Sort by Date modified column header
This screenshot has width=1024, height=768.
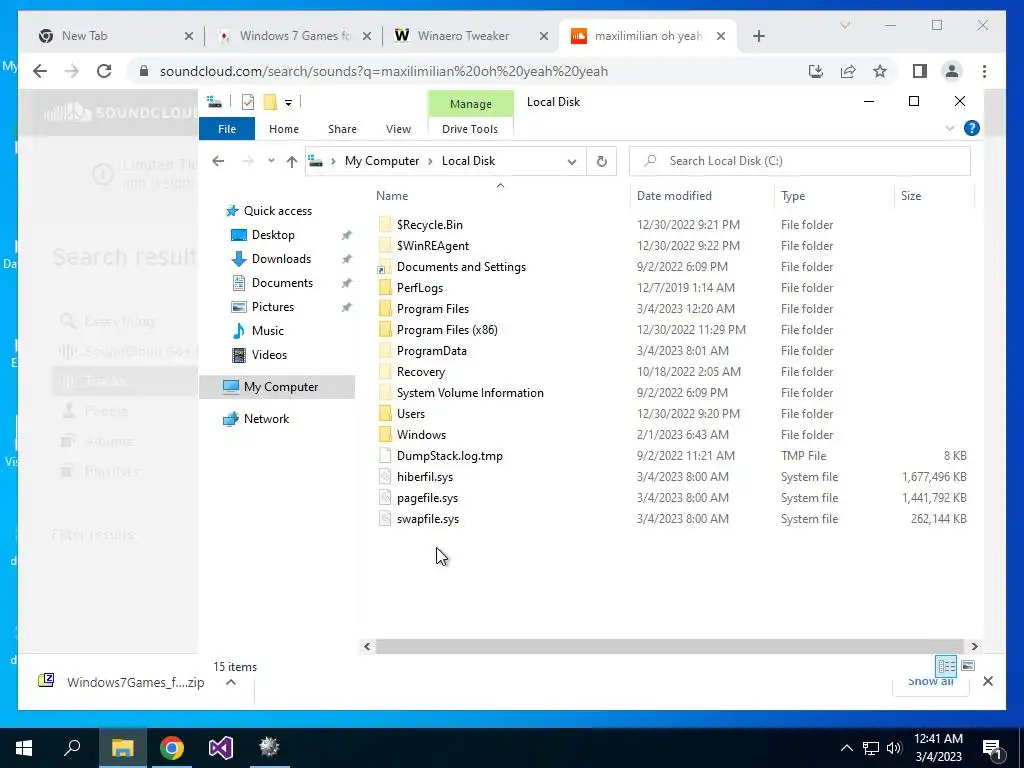[702, 196]
